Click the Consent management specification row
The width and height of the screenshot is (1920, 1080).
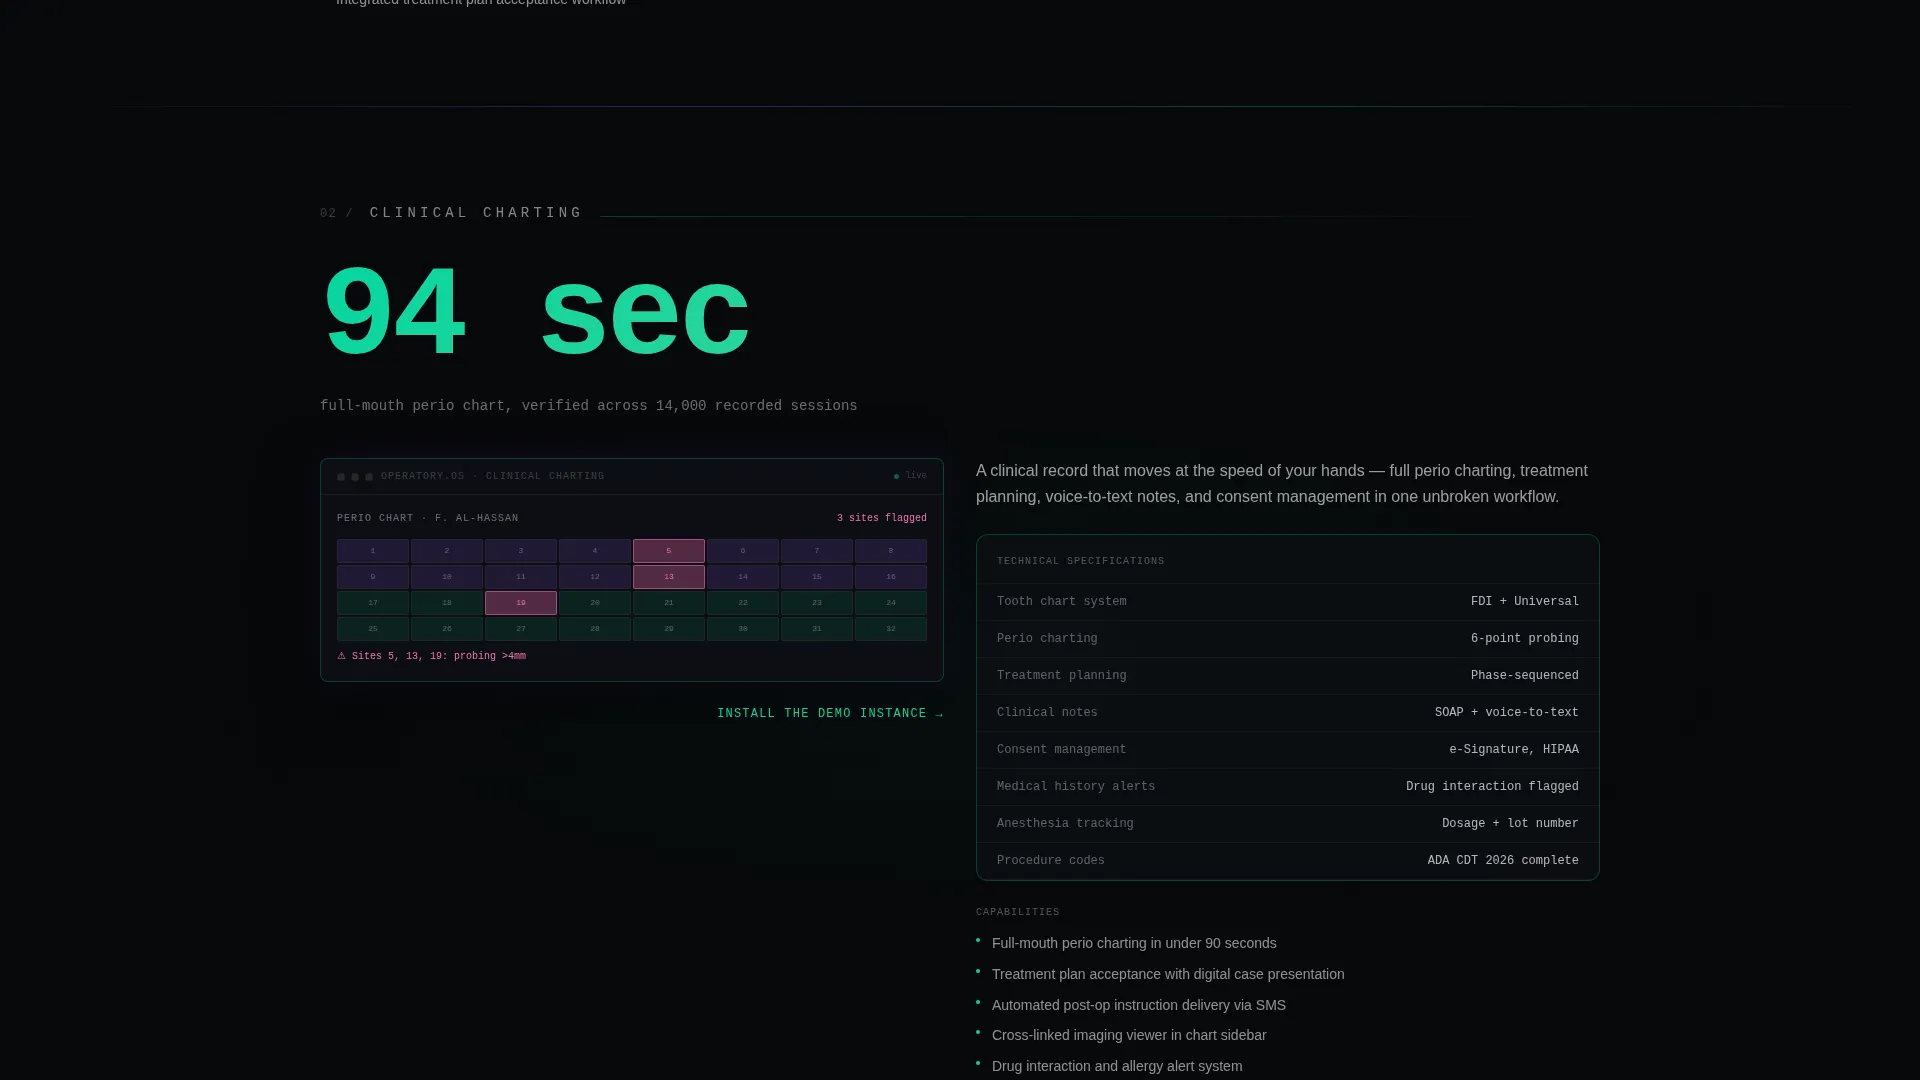1288,750
